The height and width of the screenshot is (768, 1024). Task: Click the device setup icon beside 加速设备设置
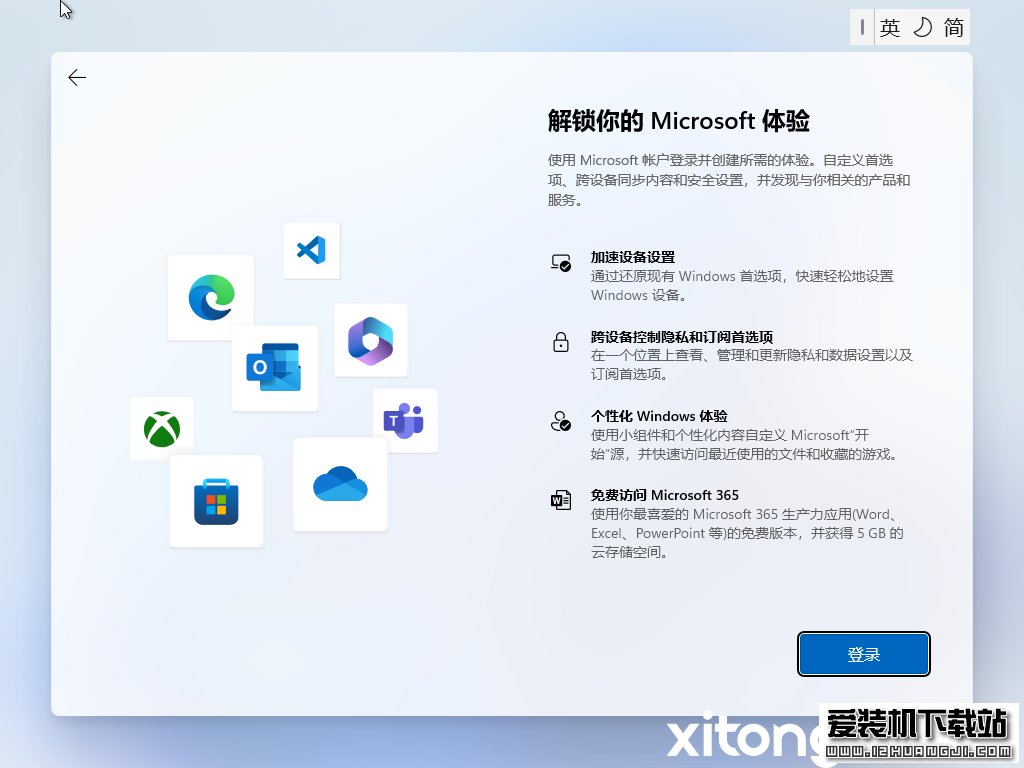[561, 263]
